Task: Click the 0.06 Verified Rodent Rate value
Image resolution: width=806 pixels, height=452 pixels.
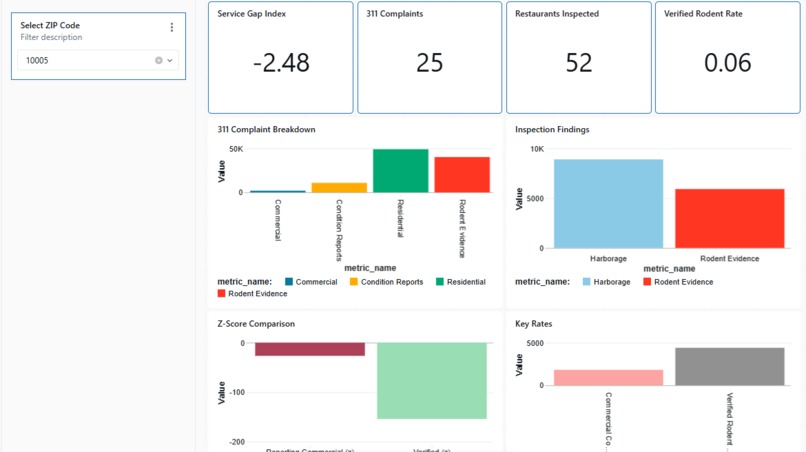Action: [727, 63]
